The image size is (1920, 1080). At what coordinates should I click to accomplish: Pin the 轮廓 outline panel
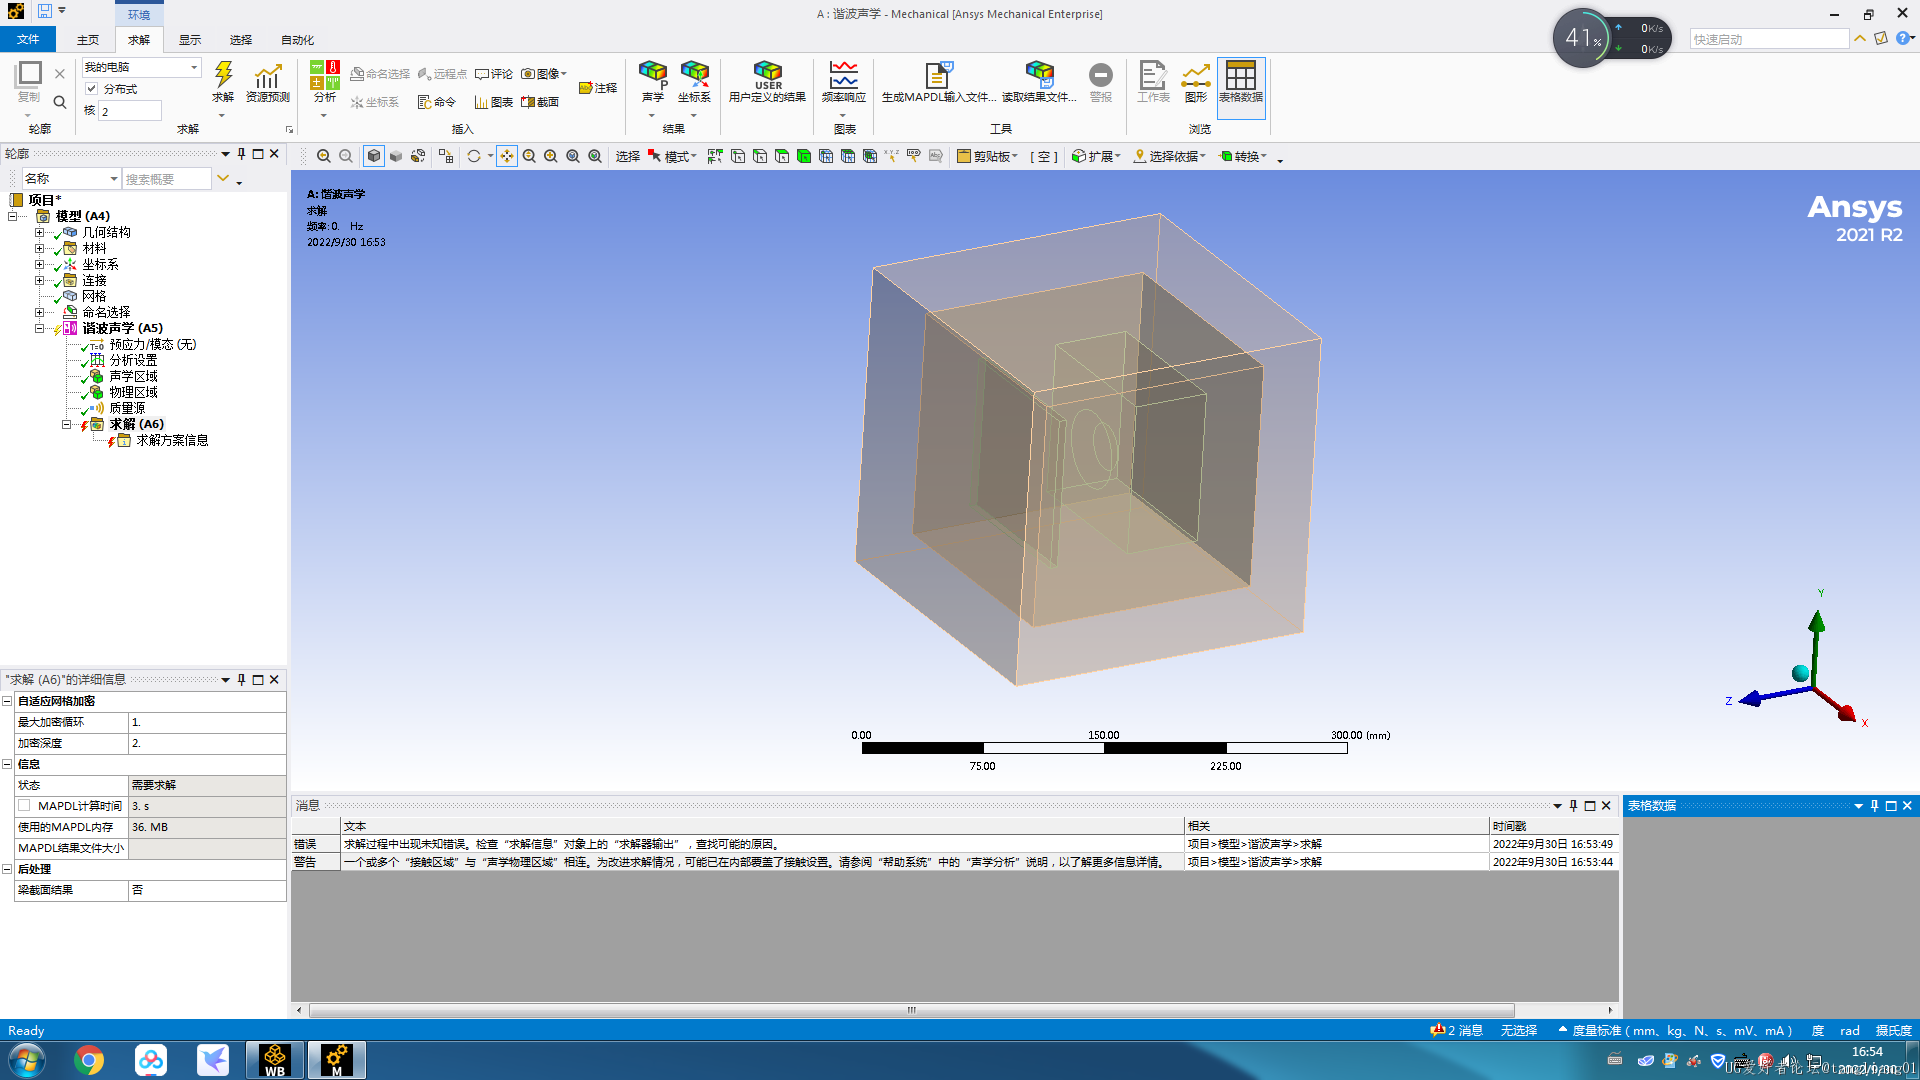click(x=241, y=154)
